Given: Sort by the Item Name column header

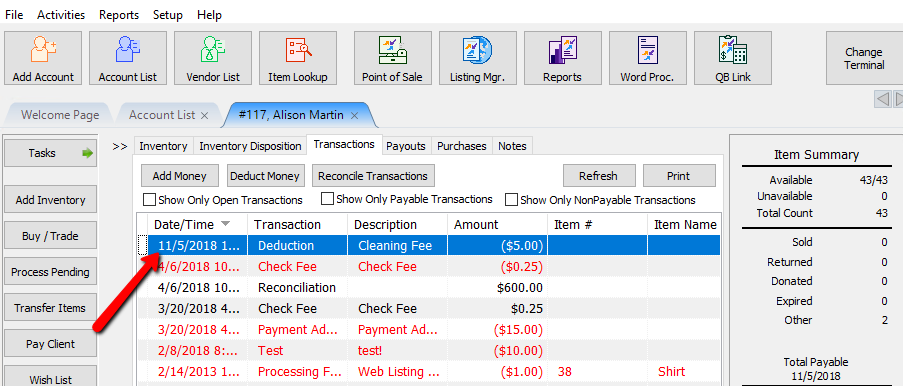Looking at the screenshot, I should pos(684,224).
